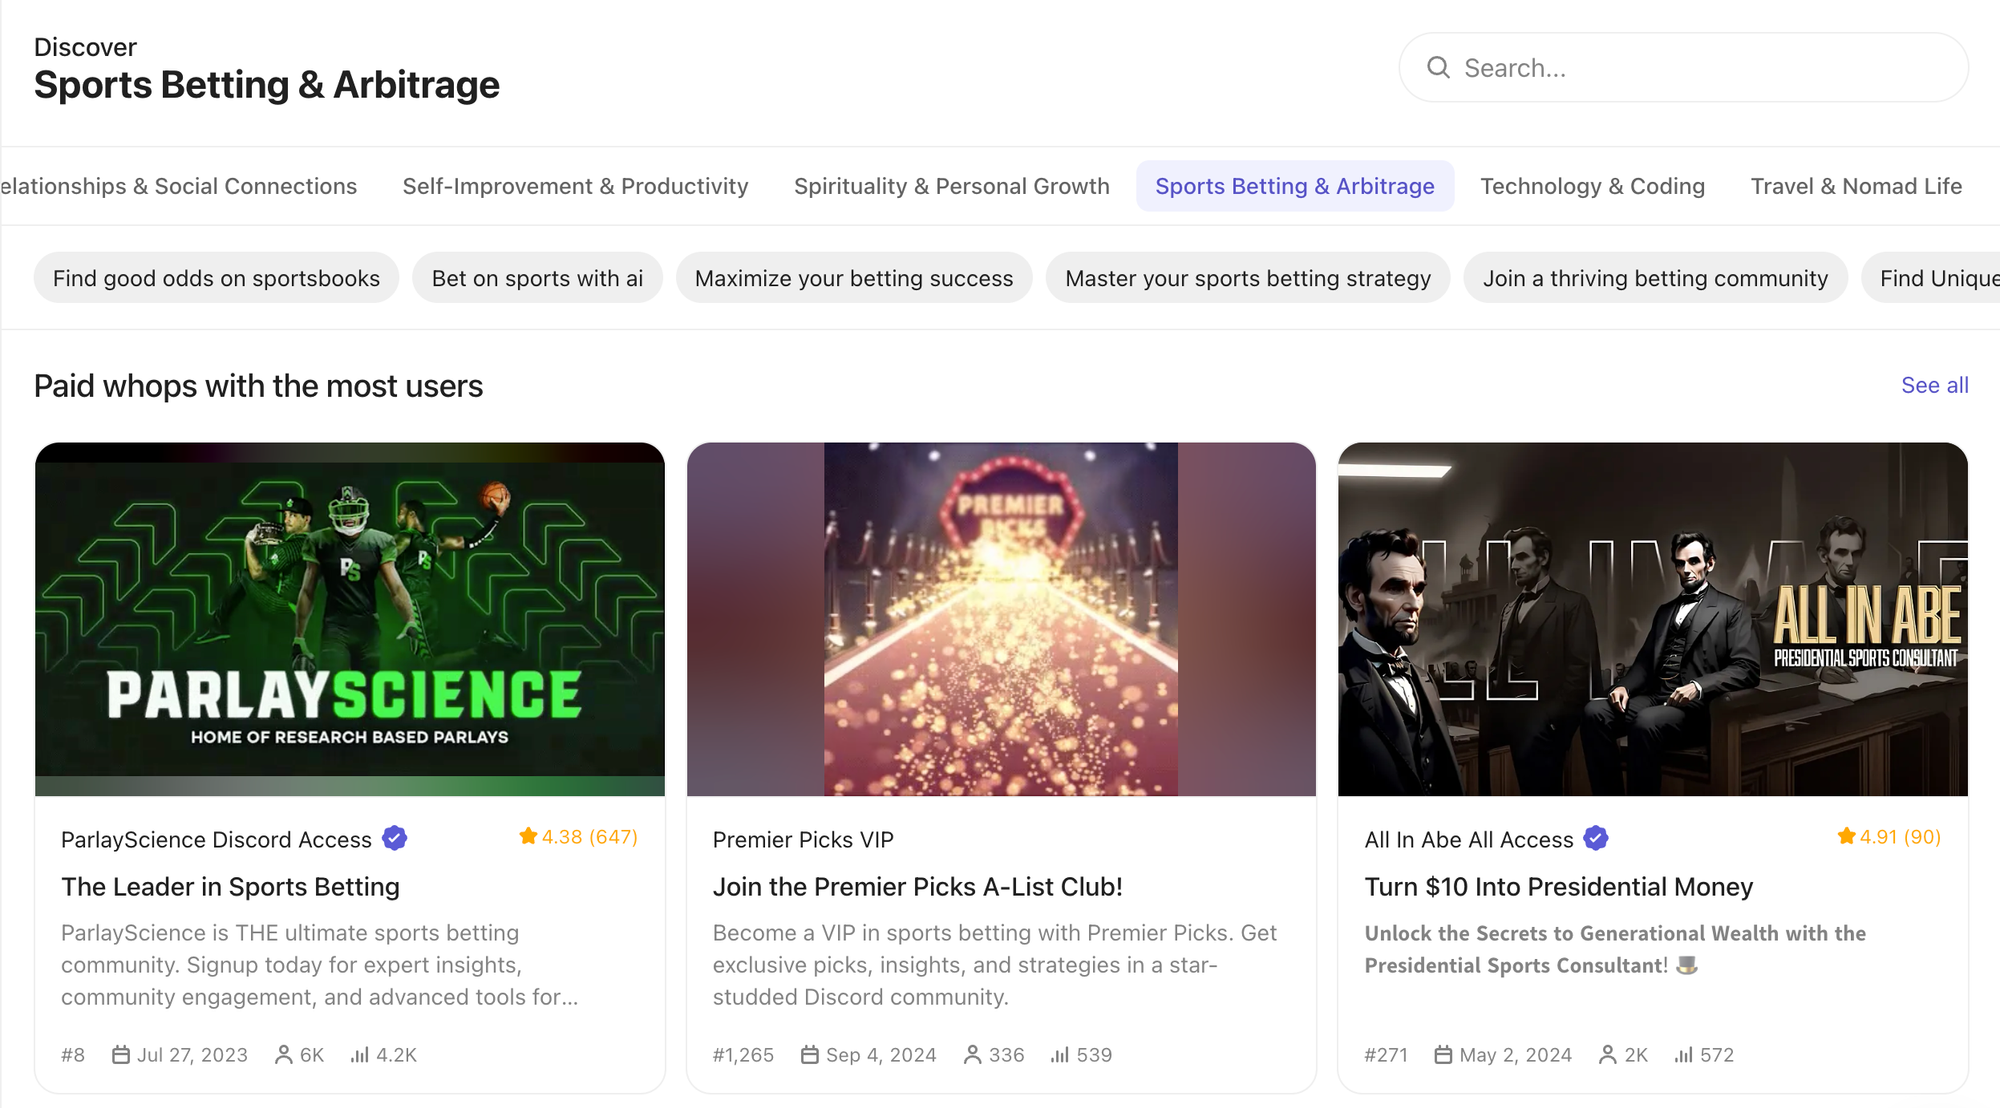Click ParlayScience verified badge icon
Viewport: 2000px width, 1108px height.
click(x=395, y=838)
